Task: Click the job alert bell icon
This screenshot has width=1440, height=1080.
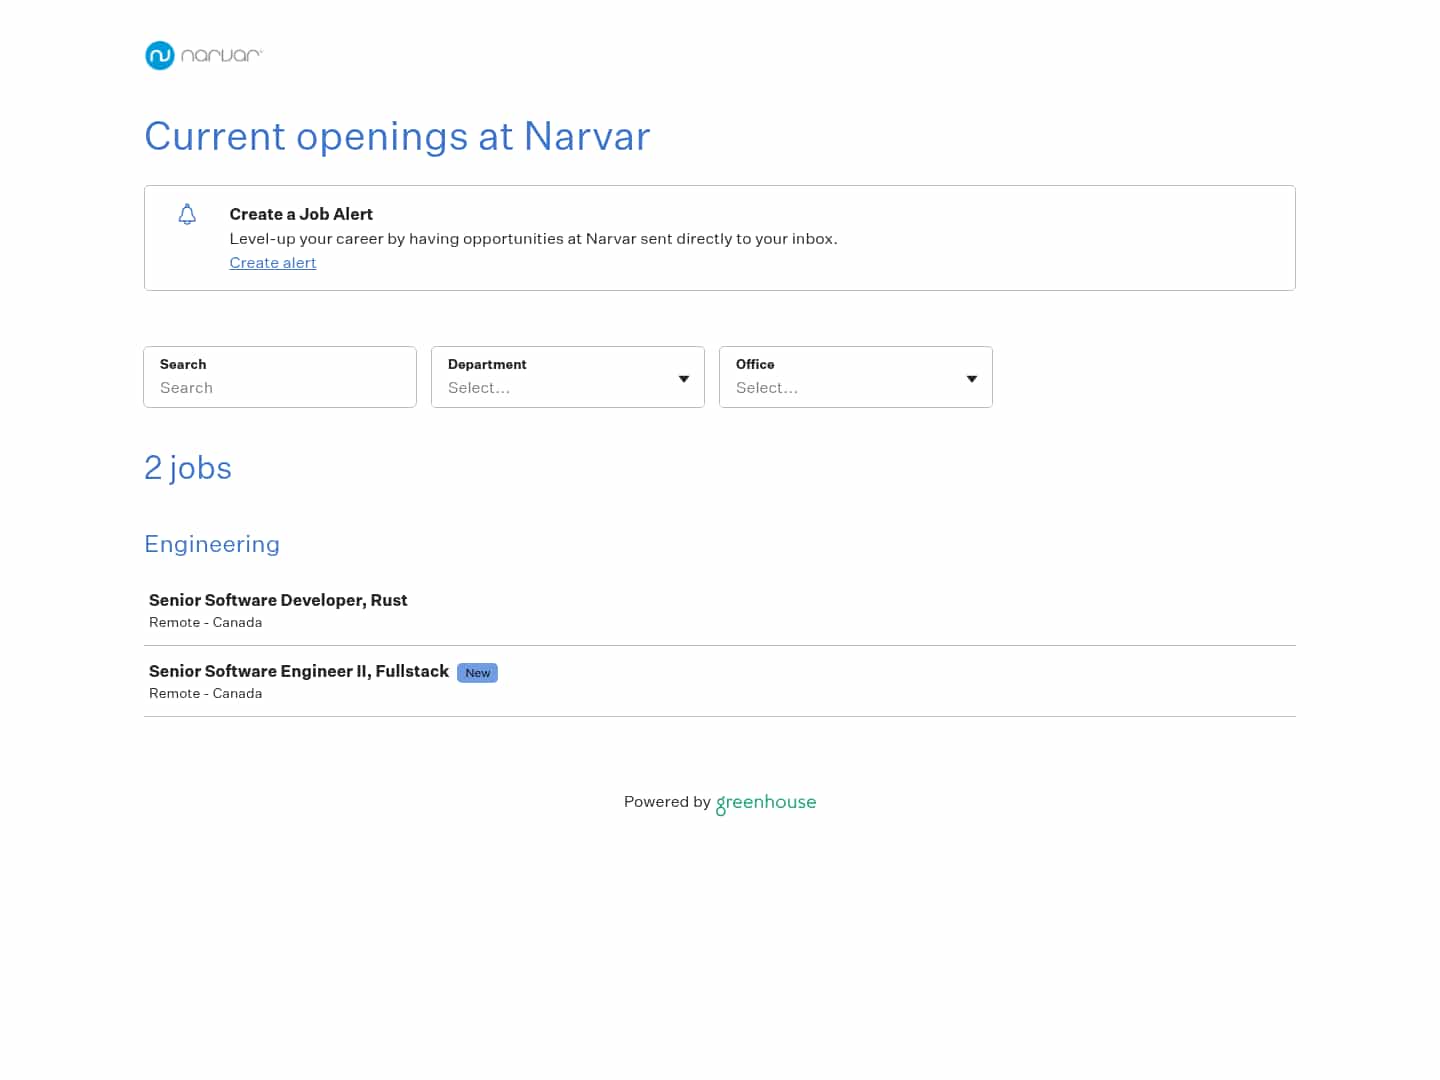Action: click(187, 214)
